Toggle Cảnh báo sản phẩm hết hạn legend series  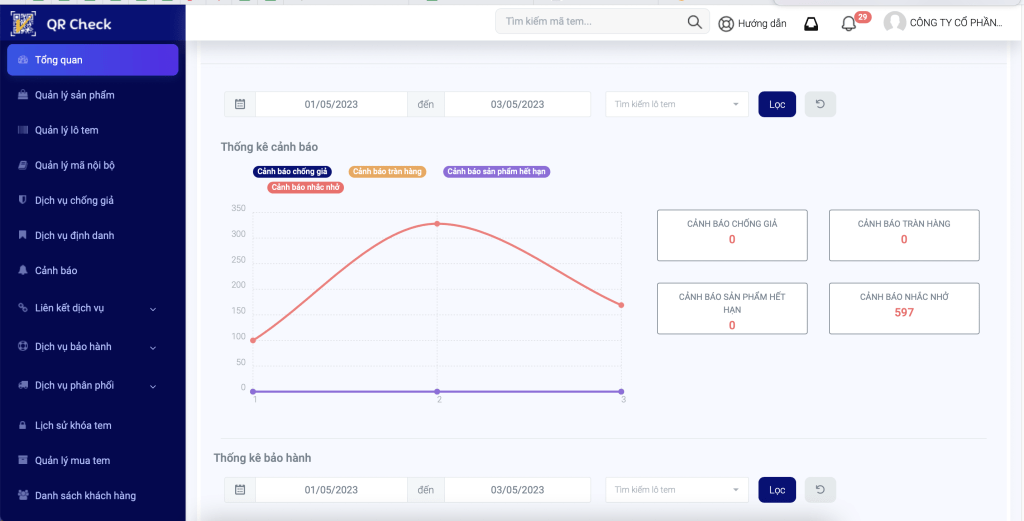coord(496,172)
